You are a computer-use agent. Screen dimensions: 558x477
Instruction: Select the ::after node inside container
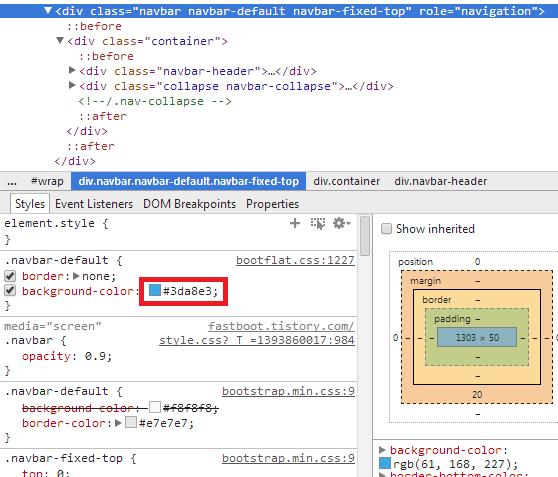click(103, 116)
